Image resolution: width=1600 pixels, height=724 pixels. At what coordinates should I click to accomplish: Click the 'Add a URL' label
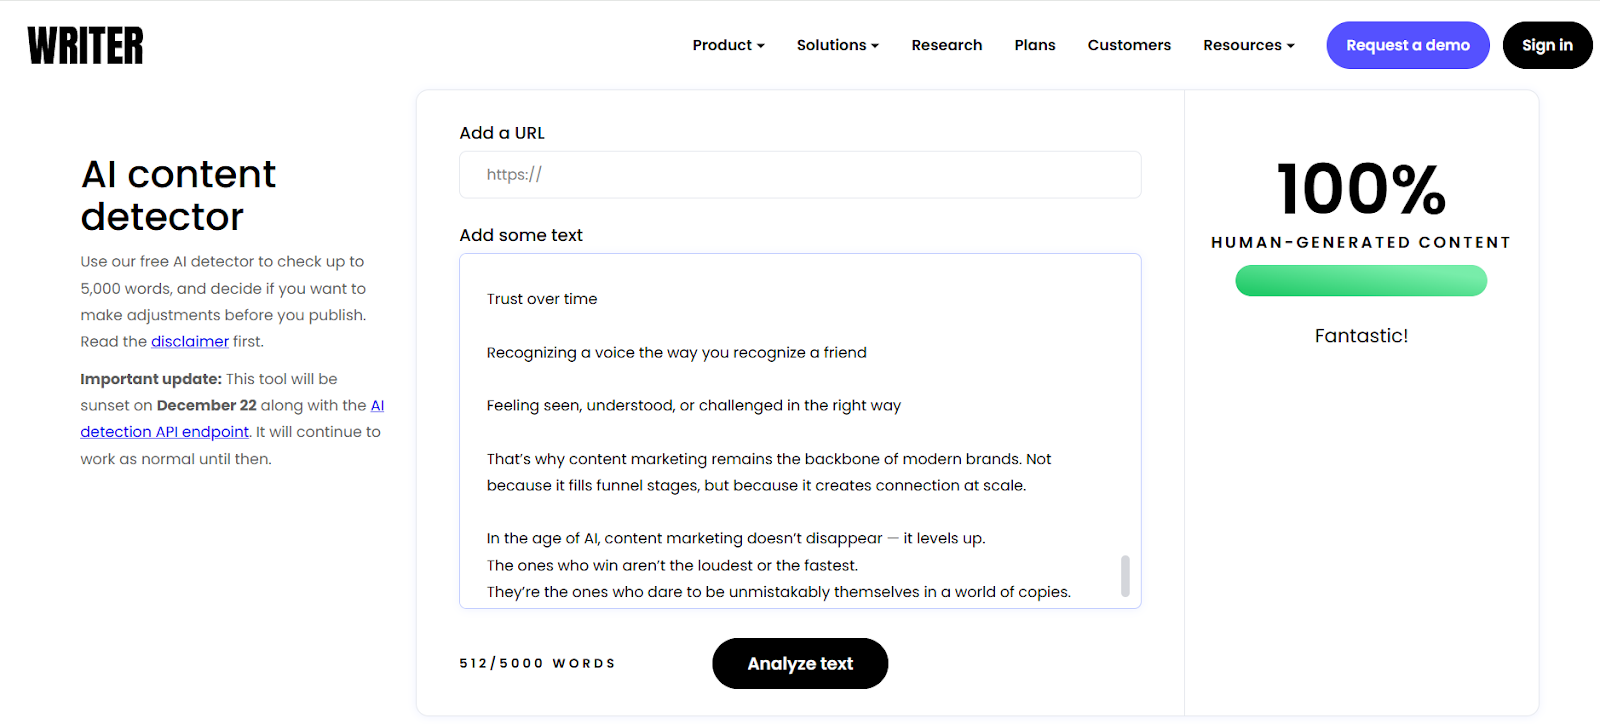502,133
